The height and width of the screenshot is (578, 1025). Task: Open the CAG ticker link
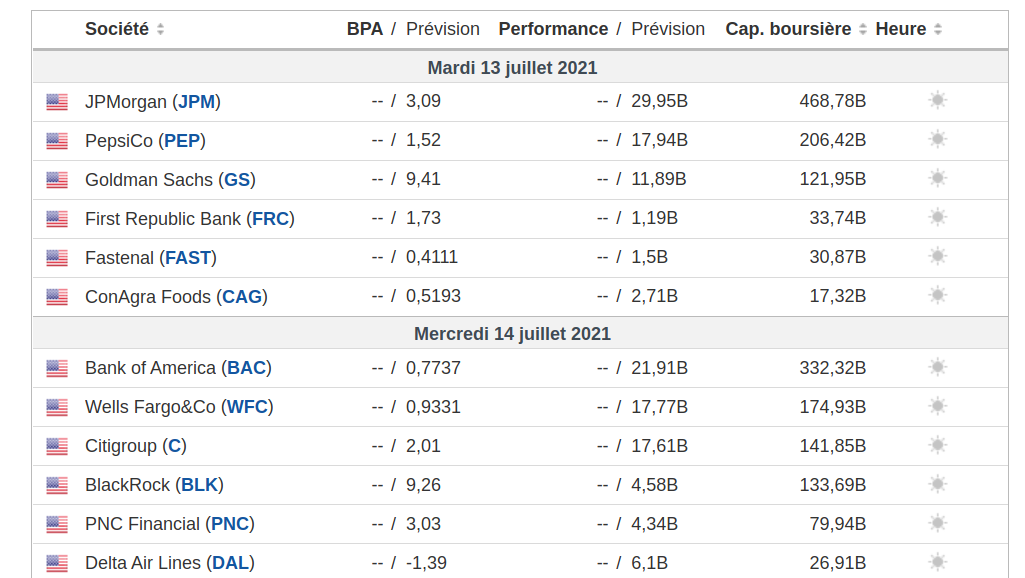pyautogui.click(x=242, y=296)
